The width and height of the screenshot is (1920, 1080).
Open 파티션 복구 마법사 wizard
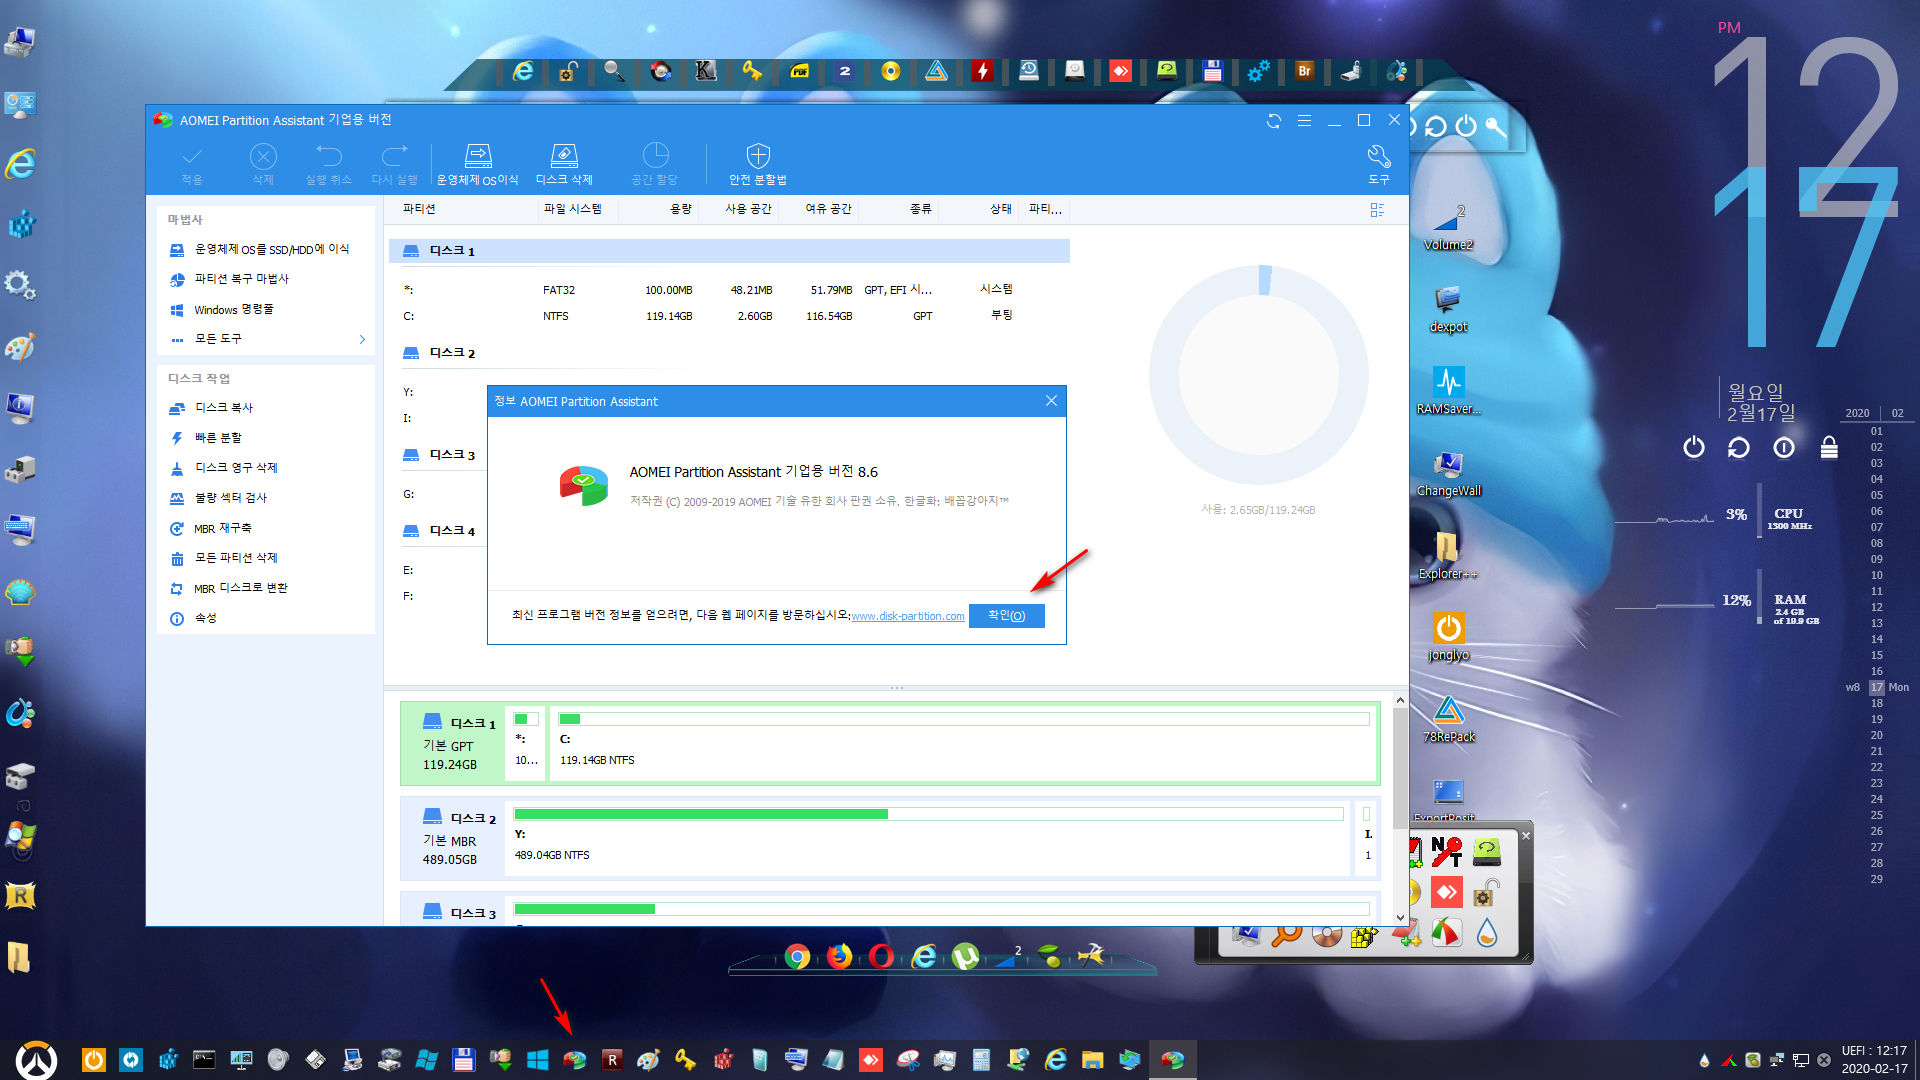231,279
